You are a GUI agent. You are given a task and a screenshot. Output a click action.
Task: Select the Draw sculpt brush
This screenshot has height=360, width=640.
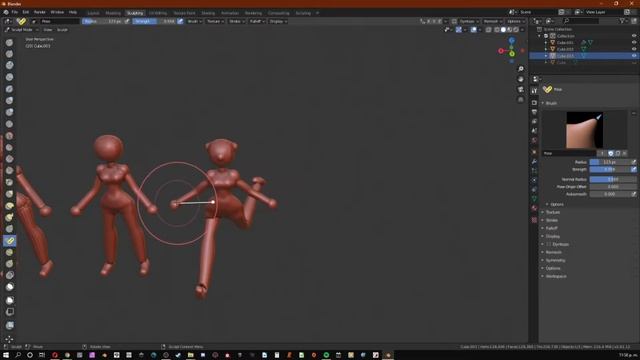[9, 42]
